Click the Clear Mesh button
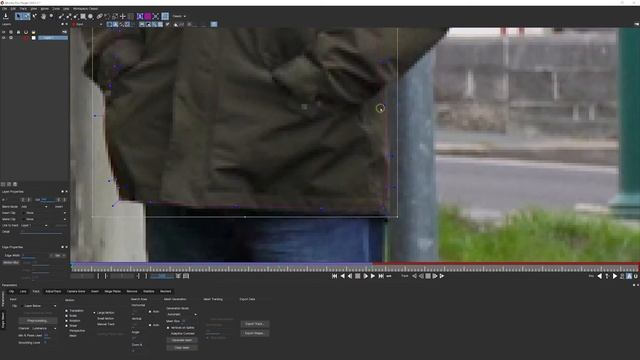 pyautogui.click(x=182, y=348)
